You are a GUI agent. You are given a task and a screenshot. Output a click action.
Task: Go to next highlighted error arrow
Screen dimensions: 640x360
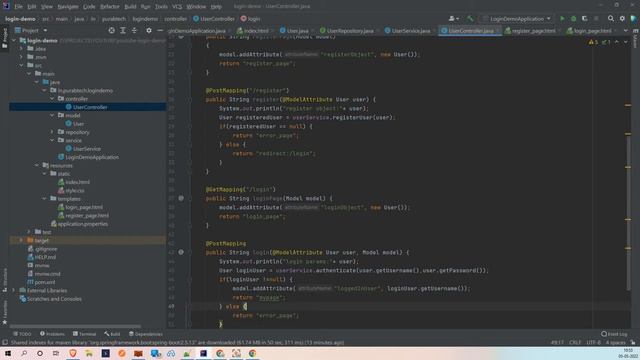pos(625,42)
